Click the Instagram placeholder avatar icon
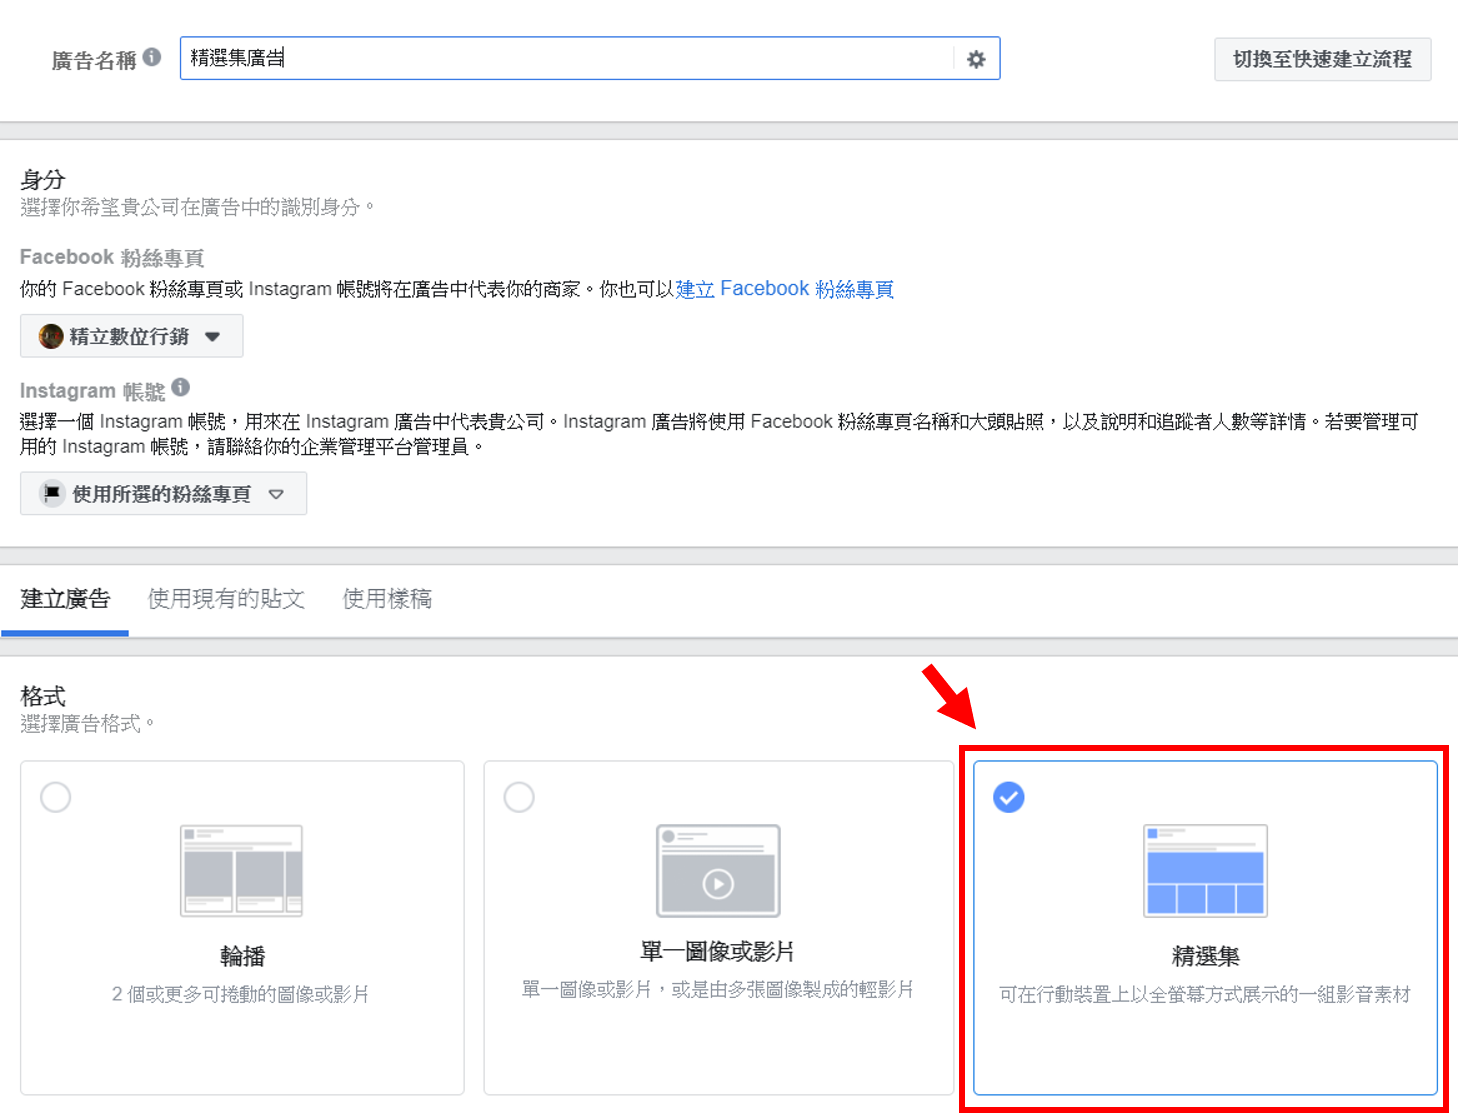This screenshot has height=1113, width=1458. click(51, 493)
